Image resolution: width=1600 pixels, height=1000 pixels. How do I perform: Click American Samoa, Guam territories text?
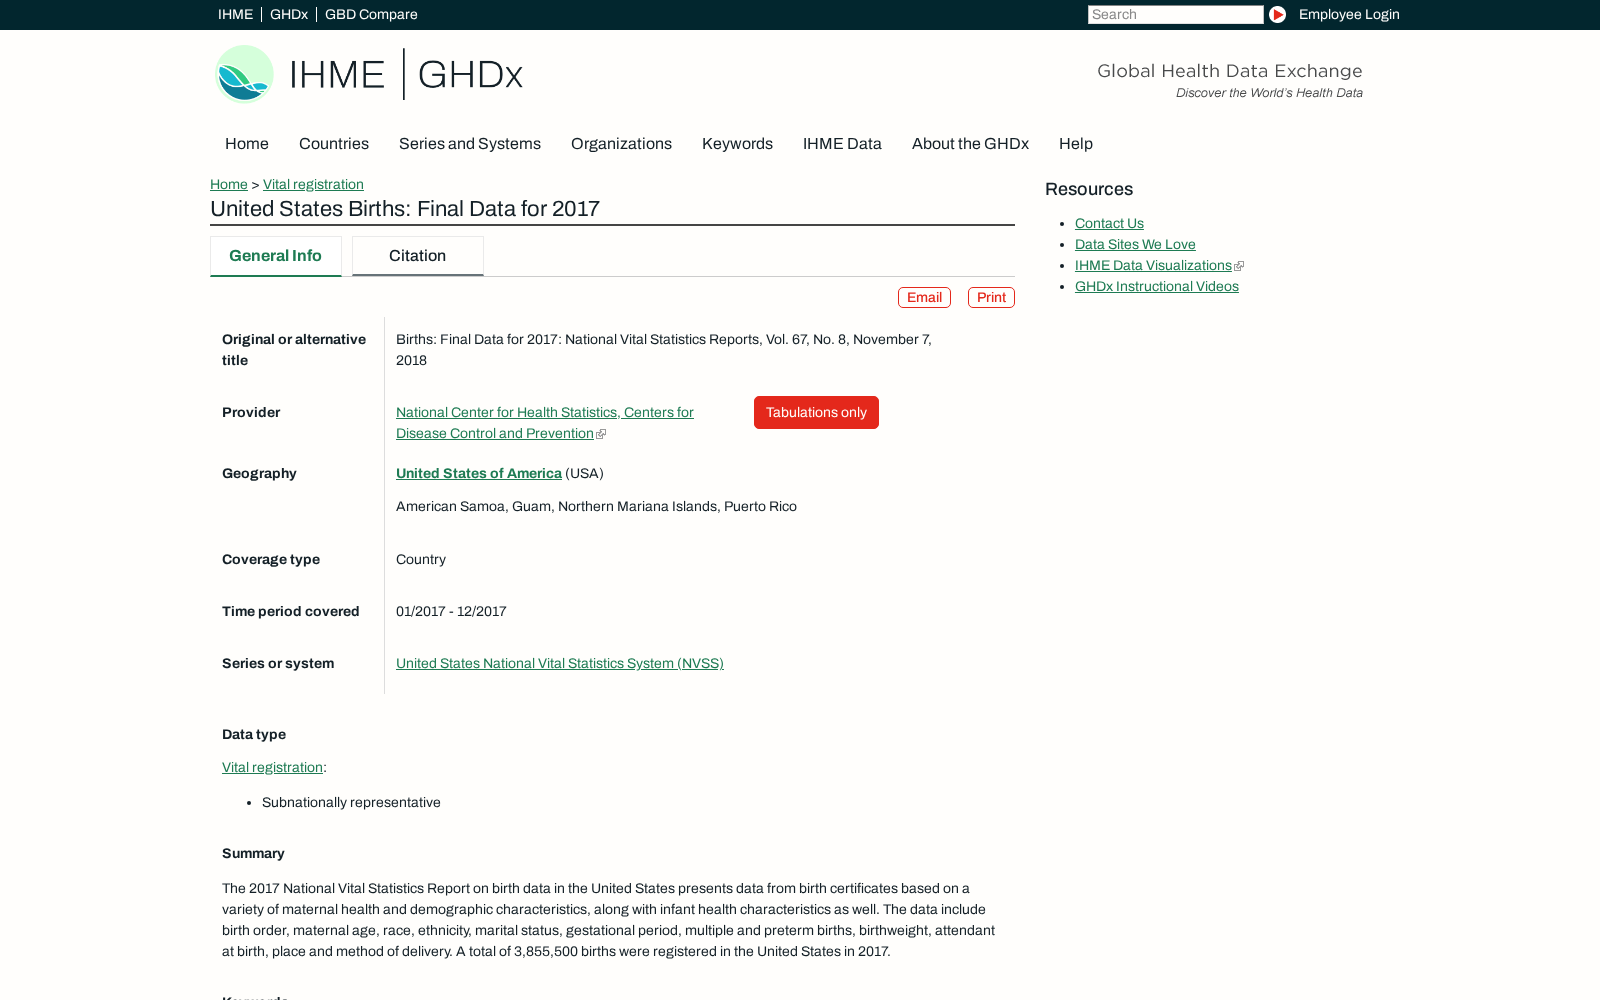click(x=596, y=506)
